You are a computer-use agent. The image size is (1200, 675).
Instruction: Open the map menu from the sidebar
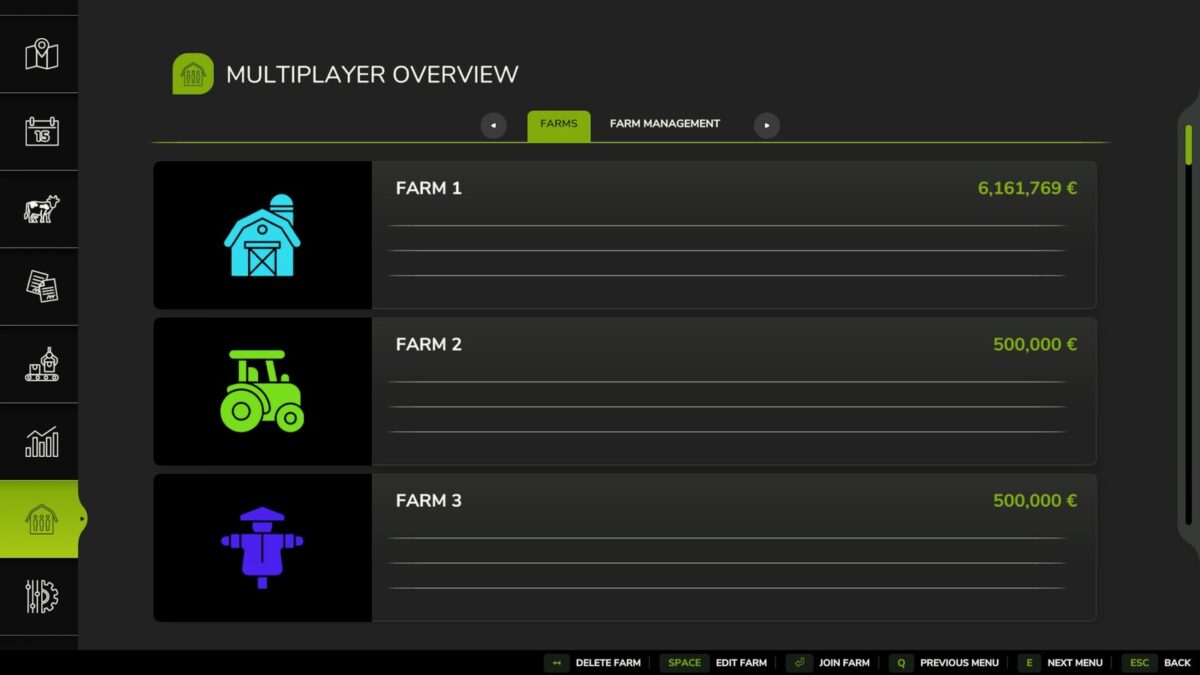[40, 54]
